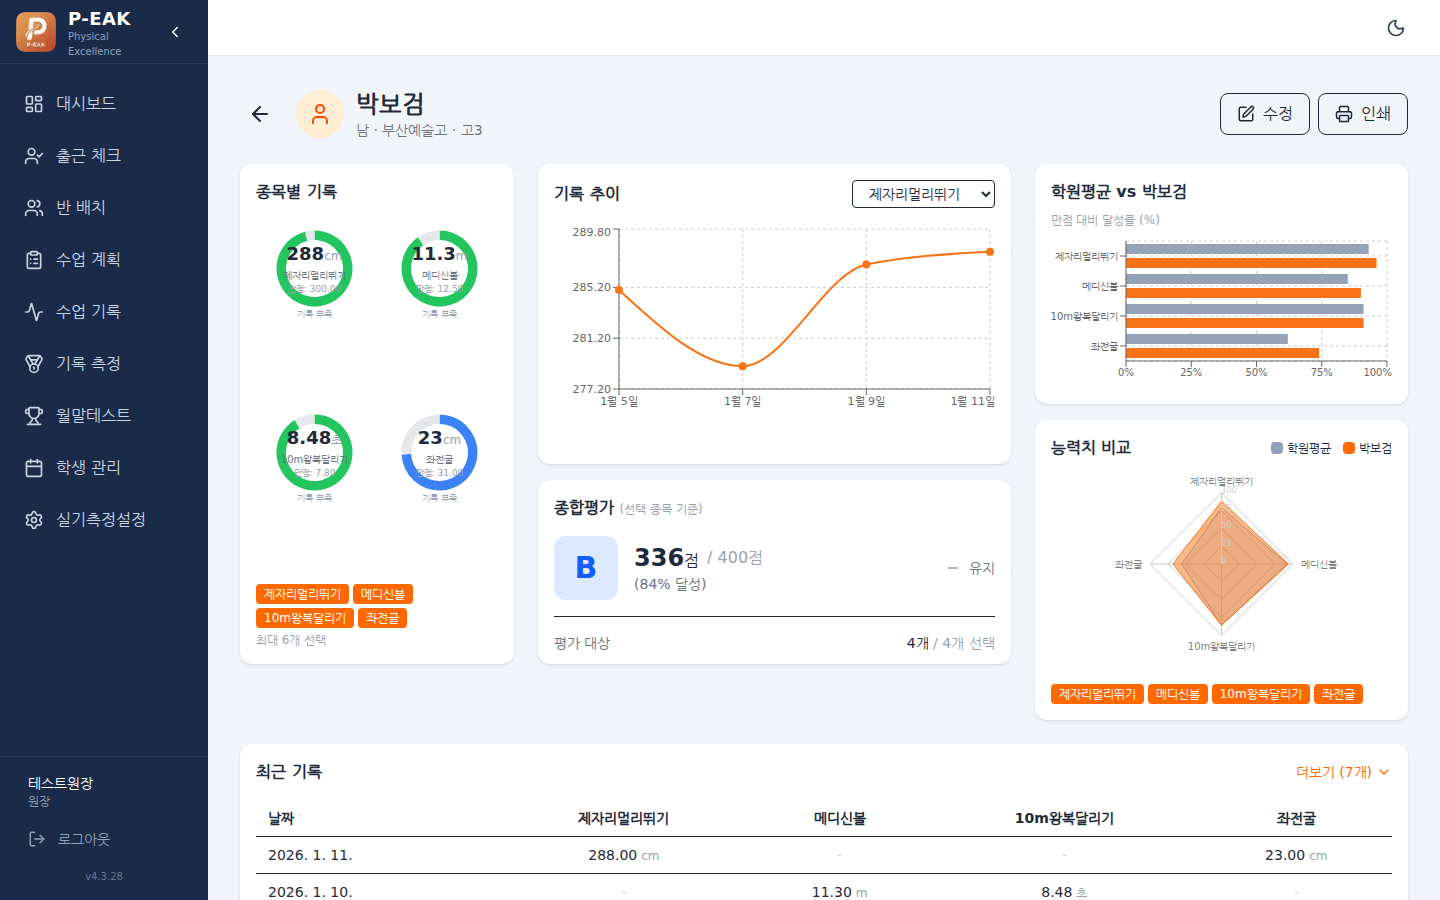The width and height of the screenshot is (1440, 900).
Task: Expand 더보기 (7개) recent records
Action: tap(1343, 772)
